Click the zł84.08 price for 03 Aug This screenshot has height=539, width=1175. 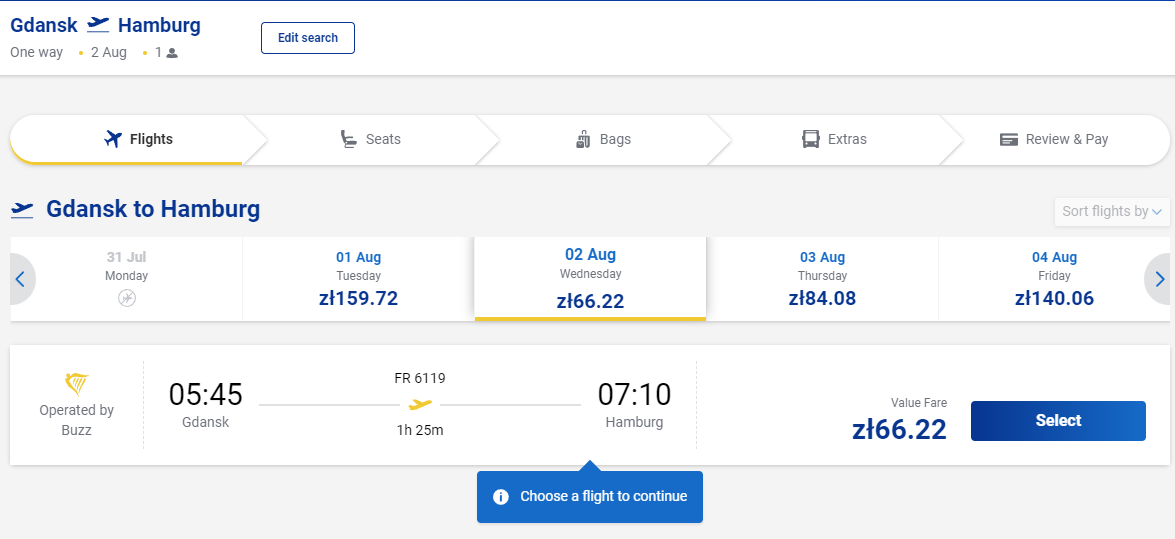point(822,298)
